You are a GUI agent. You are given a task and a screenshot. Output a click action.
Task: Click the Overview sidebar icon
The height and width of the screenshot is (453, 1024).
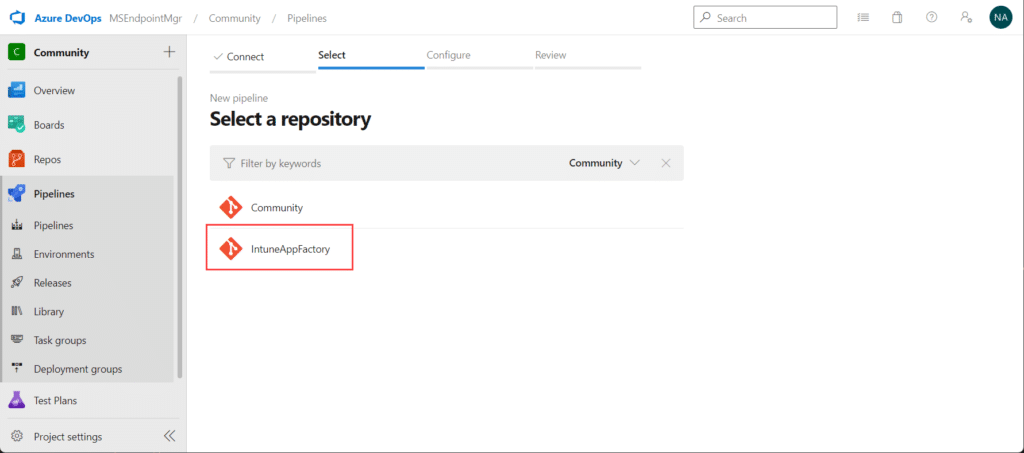click(16, 90)
